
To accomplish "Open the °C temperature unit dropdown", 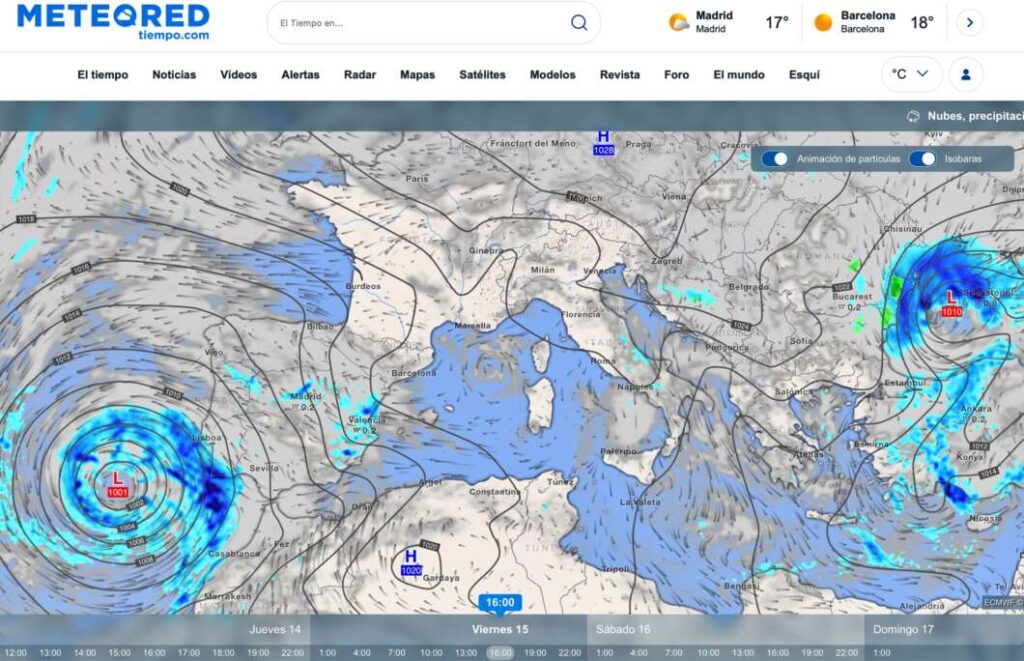I will (x=911, y=74).
